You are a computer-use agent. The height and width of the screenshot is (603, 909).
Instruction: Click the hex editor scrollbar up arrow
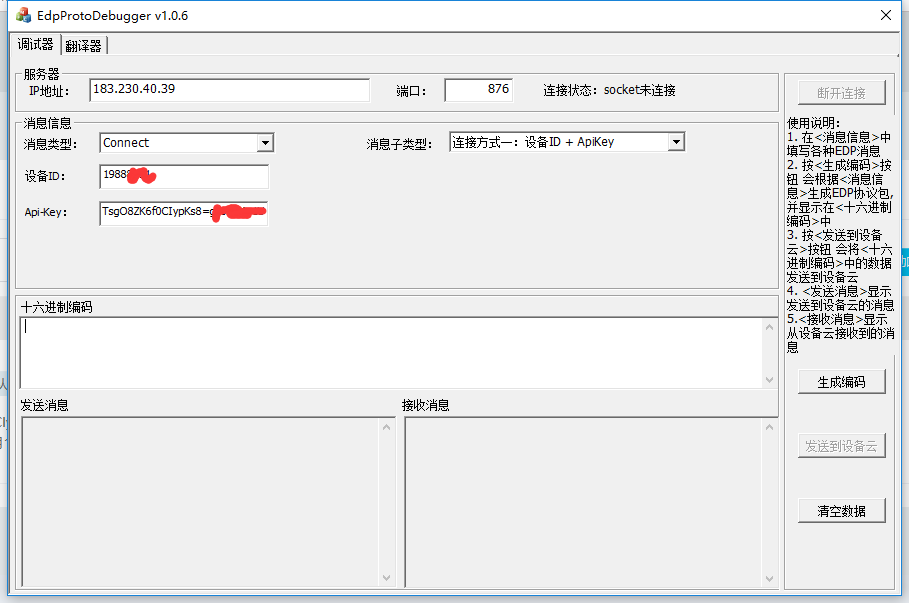coord(769,326)
